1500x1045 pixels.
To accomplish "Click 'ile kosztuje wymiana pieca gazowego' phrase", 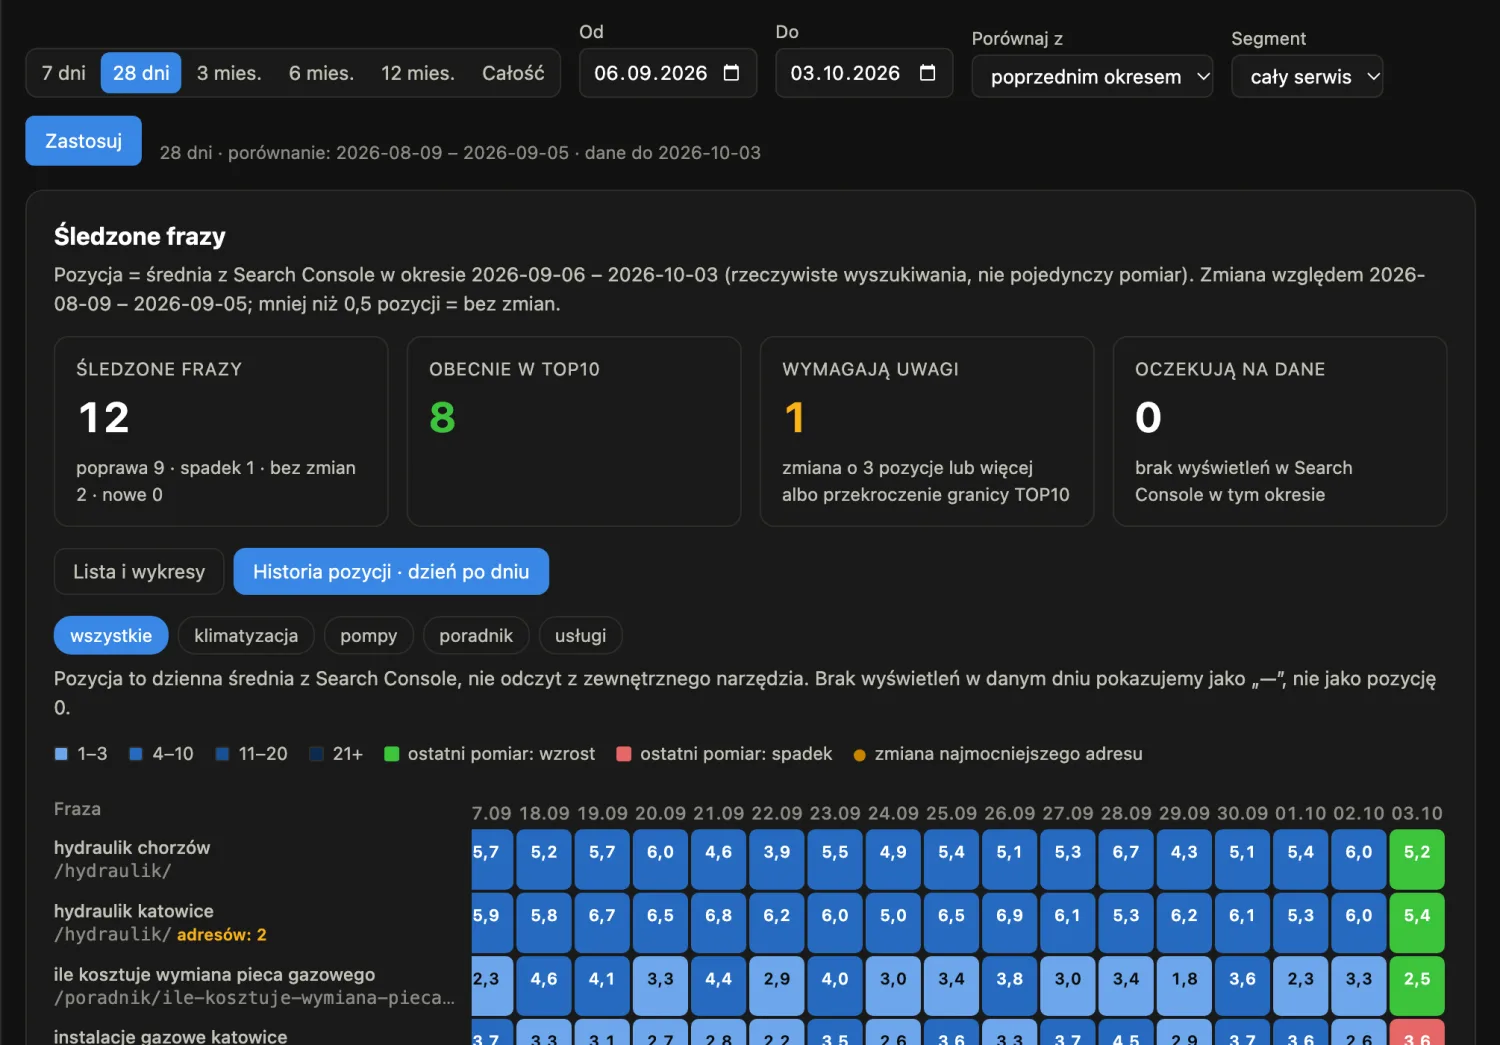I will 214,974.
